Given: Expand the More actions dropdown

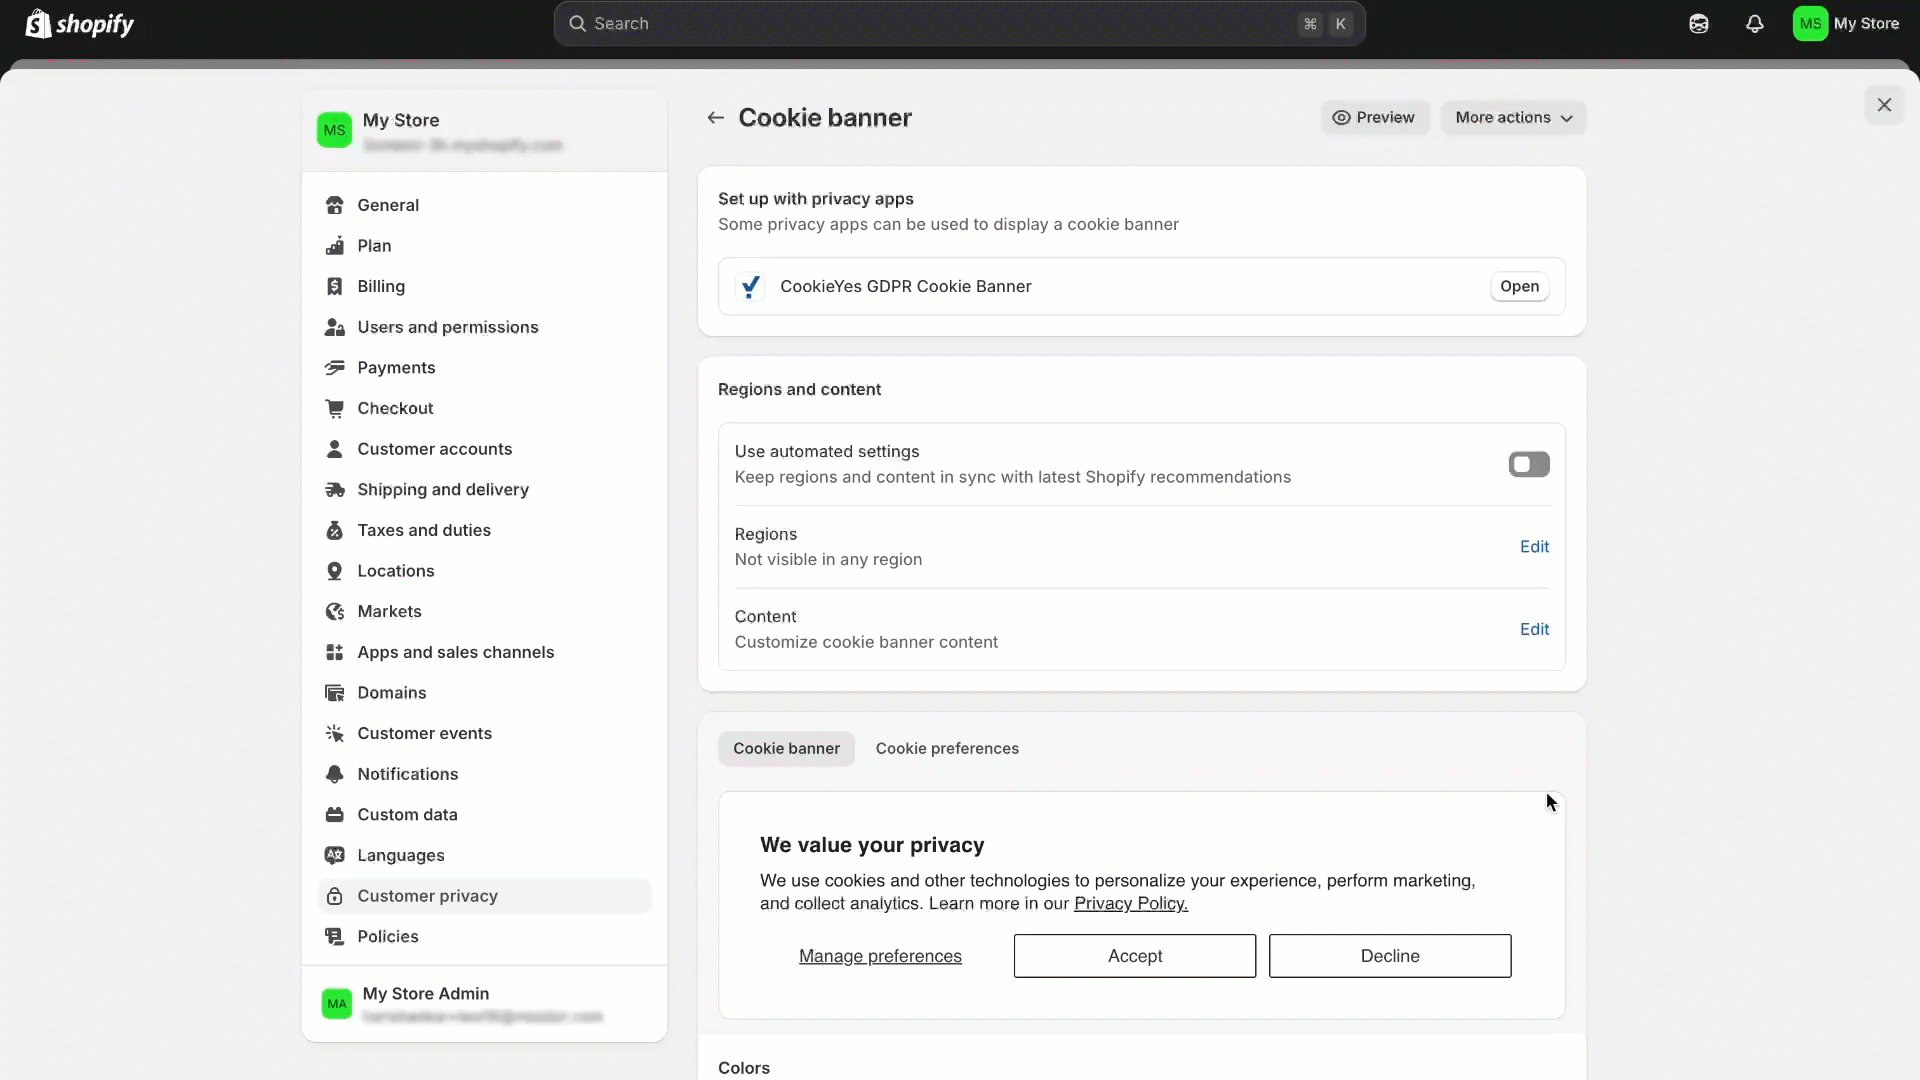Looking at the screenshot, I should 1513,118.
